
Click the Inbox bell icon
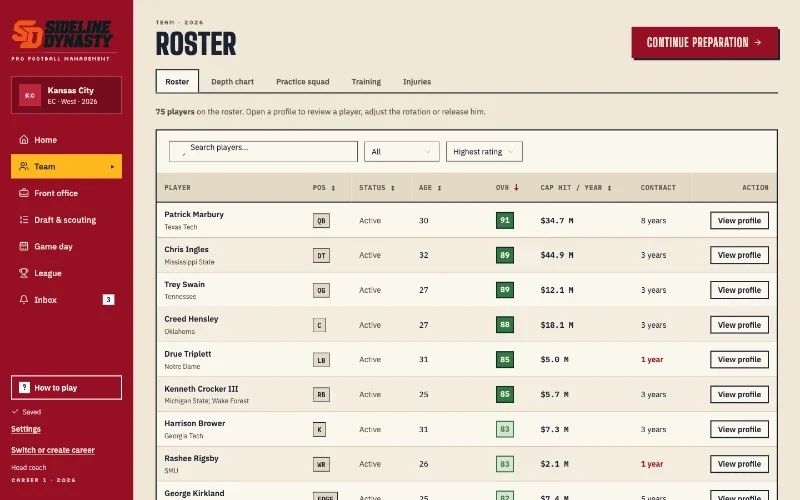click(x=23, y=299)
